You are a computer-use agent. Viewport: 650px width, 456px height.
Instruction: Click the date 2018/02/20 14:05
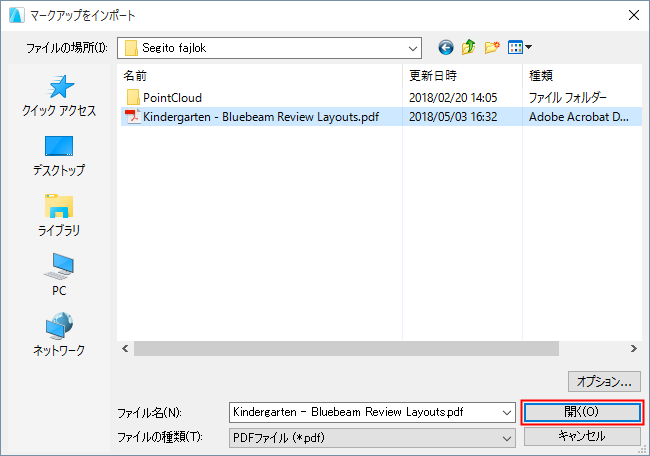point(453,98)
